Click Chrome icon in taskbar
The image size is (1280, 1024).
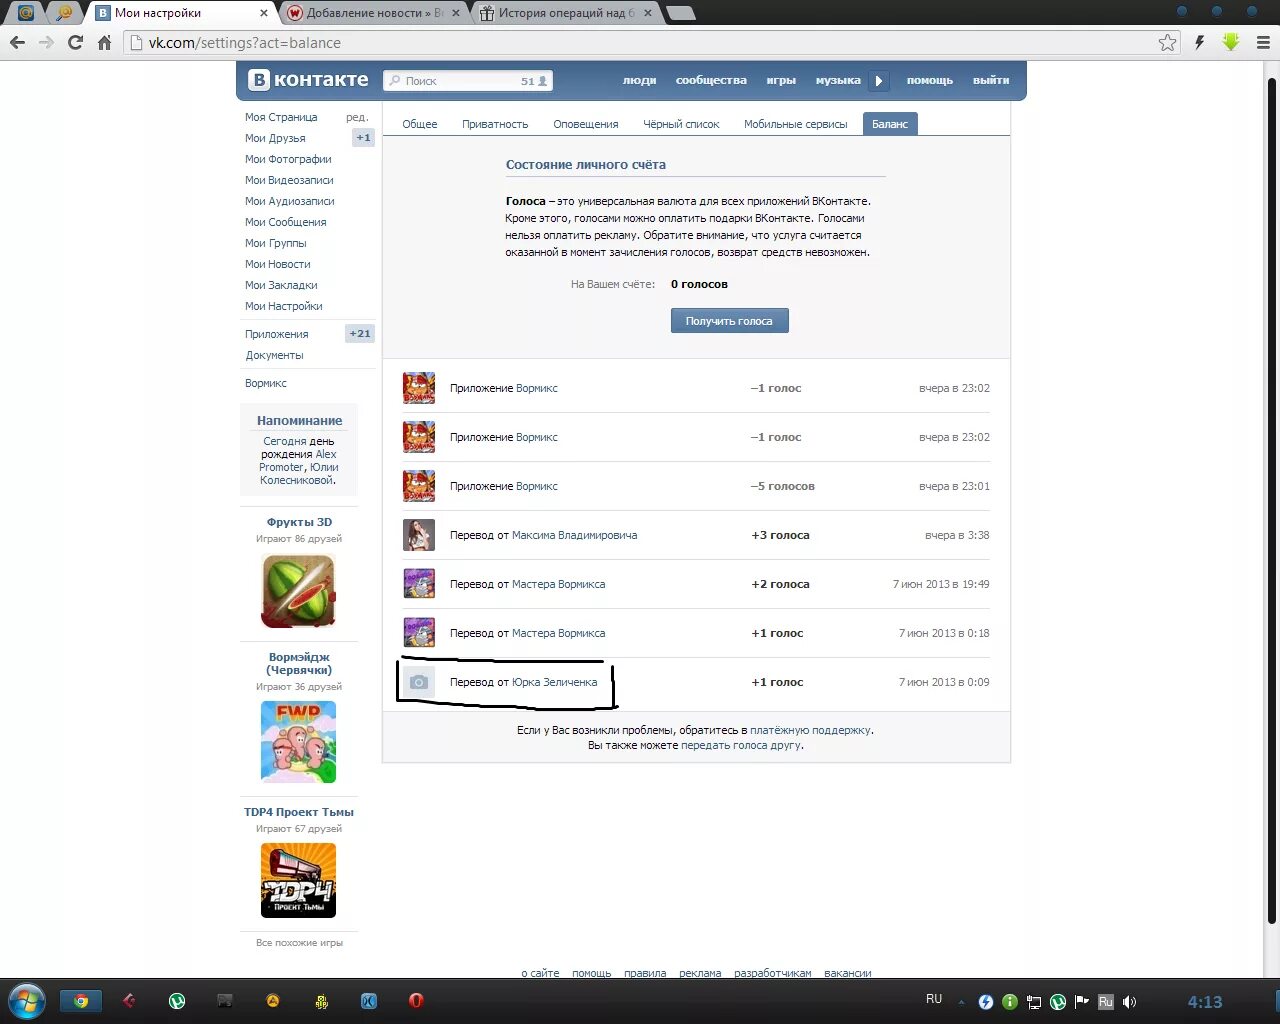[x=81, y=1001]
